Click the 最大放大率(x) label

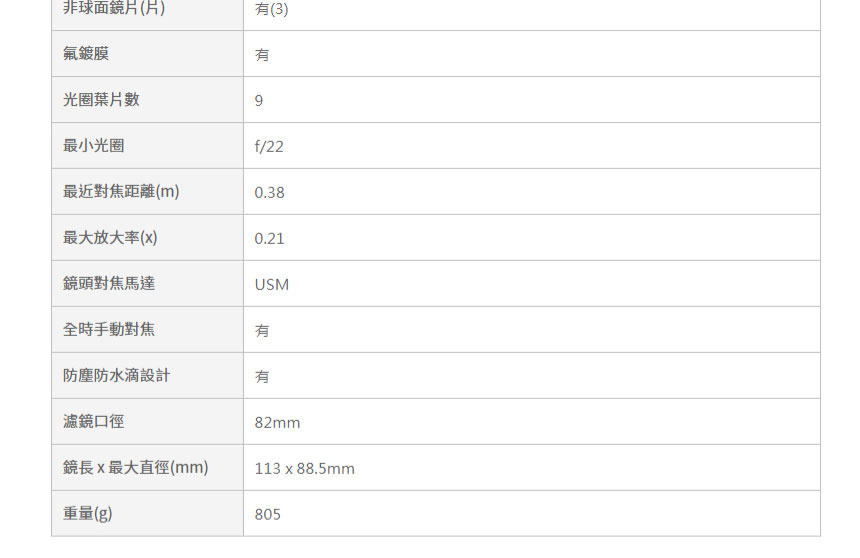click(110, 238)
